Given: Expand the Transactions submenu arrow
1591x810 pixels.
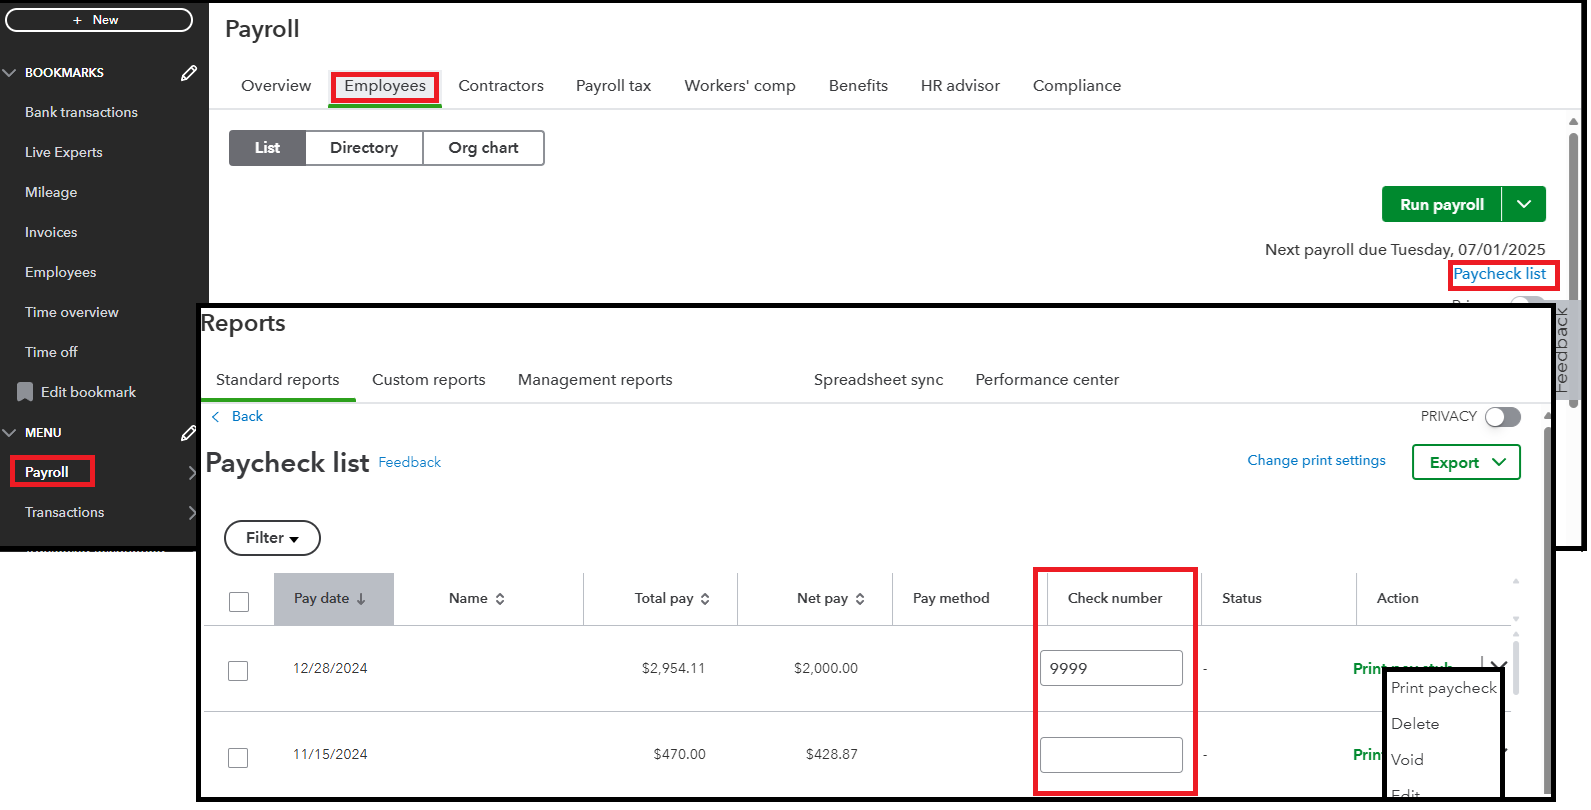Looking at the screenshot, I should 192,513.
